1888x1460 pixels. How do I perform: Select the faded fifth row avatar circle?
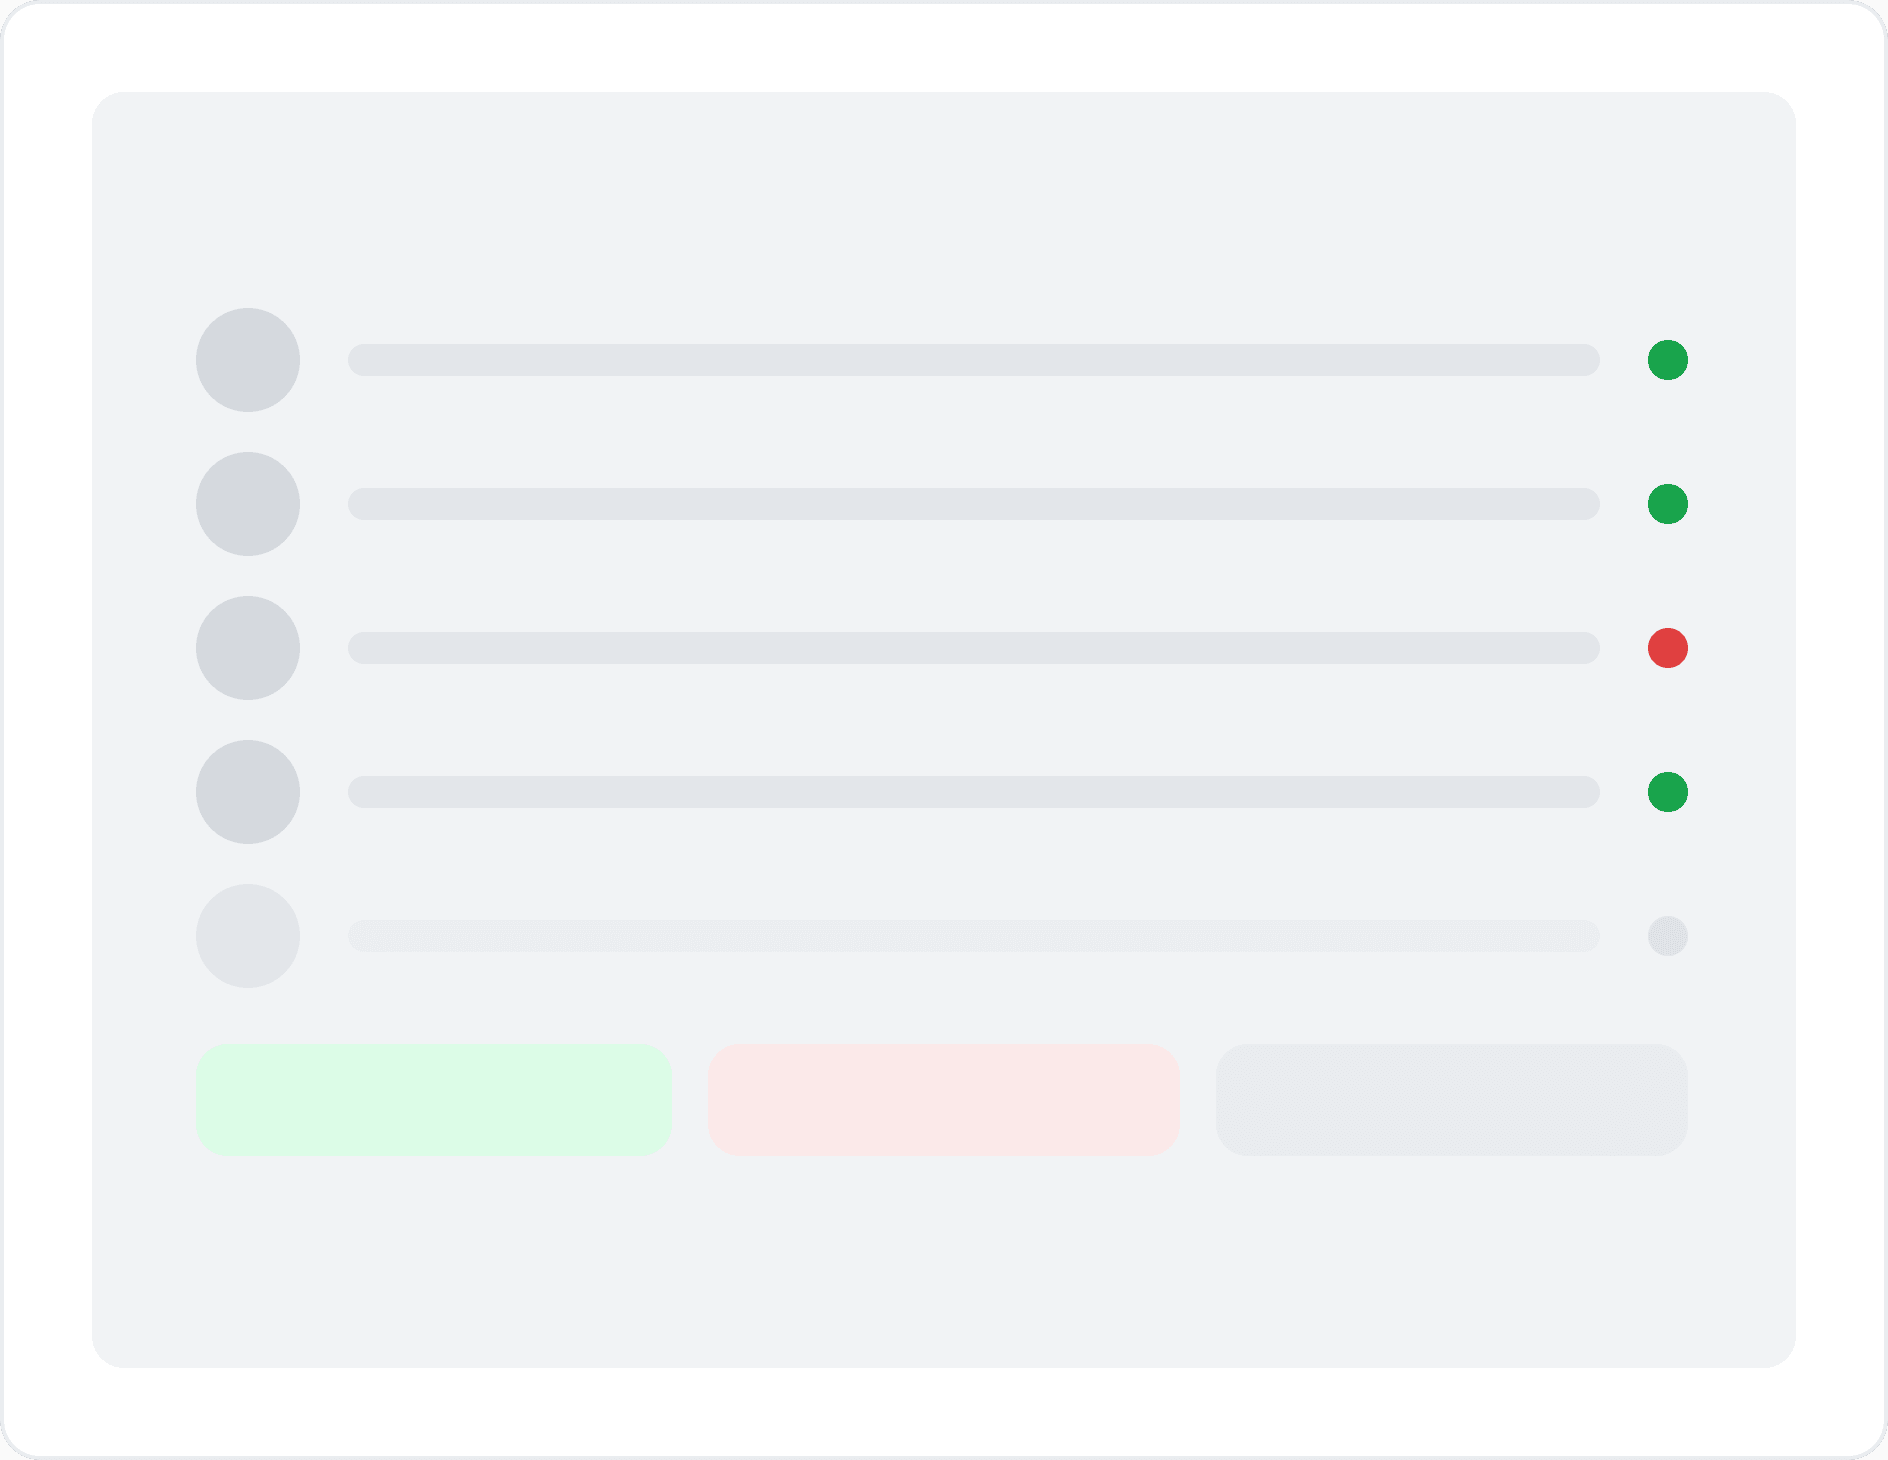coord(248,936)
